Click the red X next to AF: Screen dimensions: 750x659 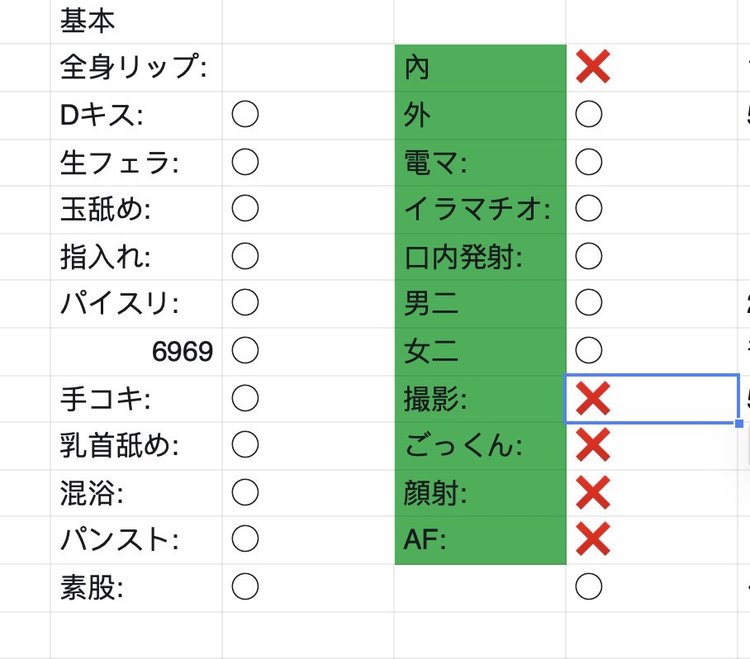pos(593,540)
